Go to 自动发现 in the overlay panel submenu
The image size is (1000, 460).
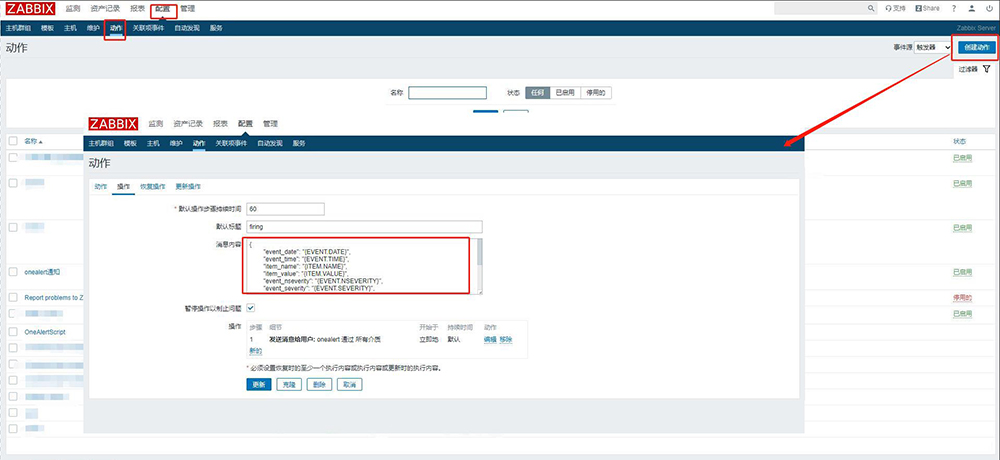[270, 144]
